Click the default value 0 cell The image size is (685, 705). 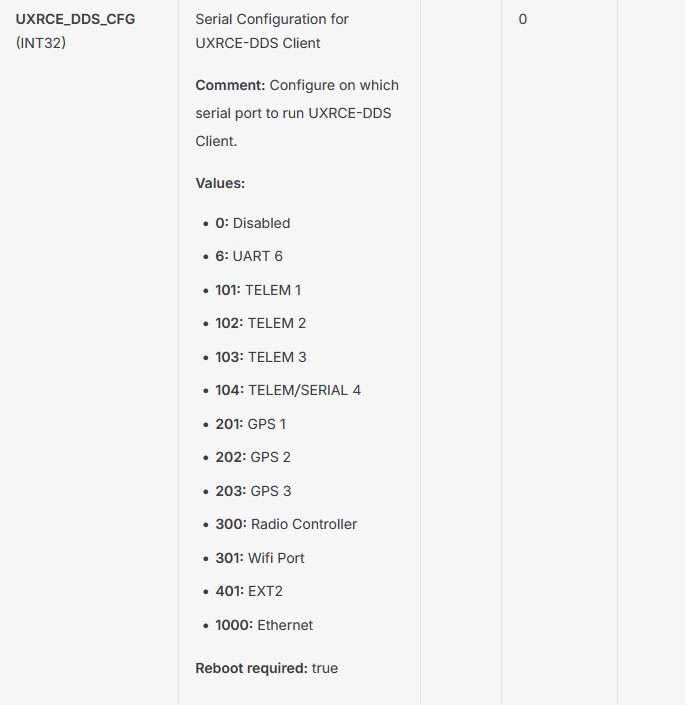[522, 19]
